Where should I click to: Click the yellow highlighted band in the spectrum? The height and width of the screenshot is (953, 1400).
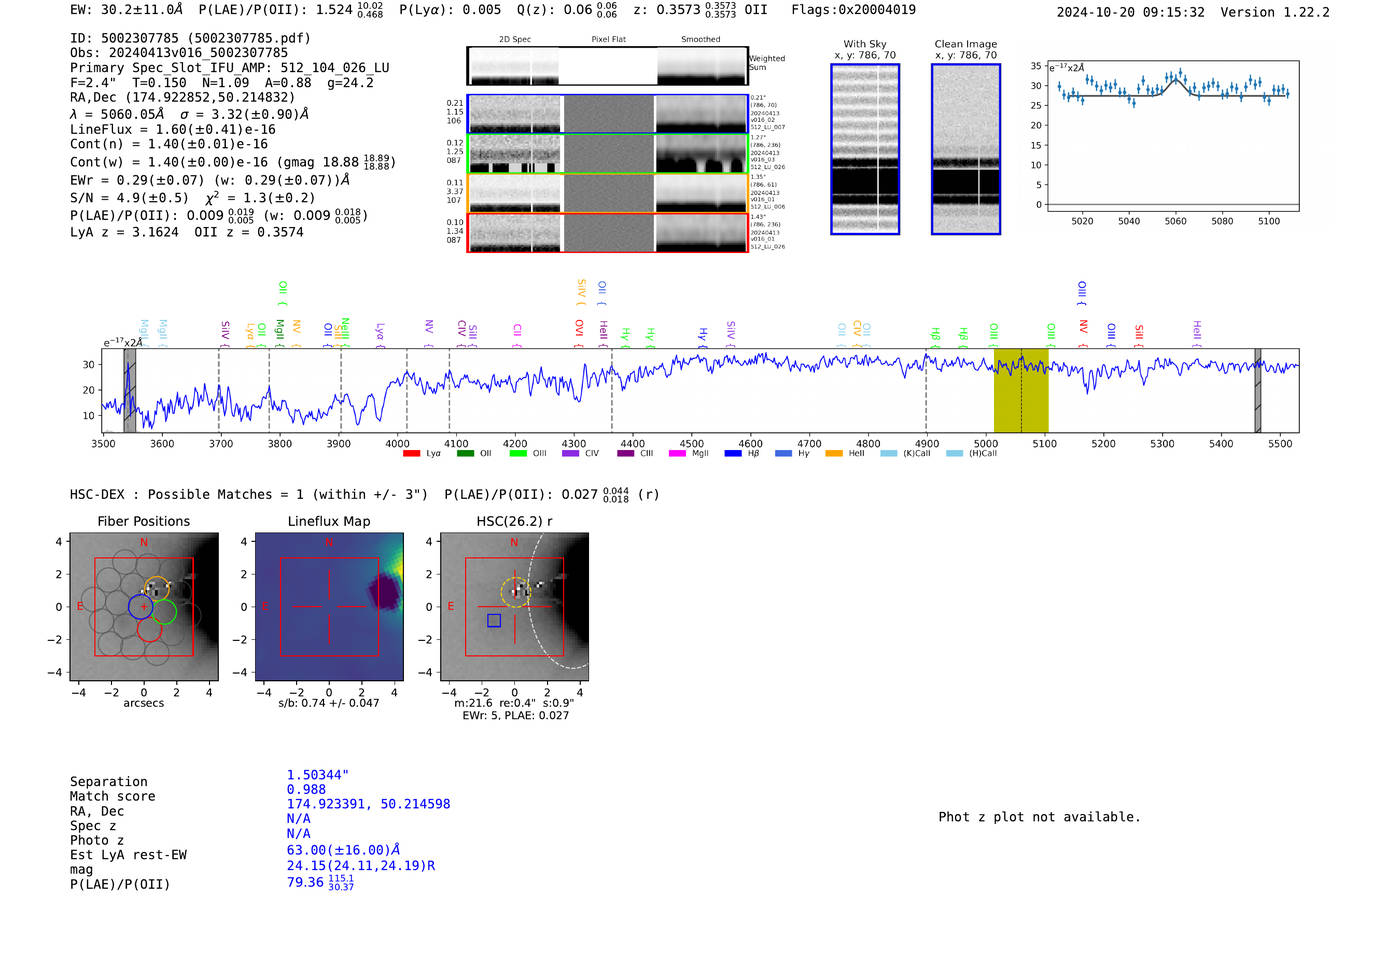pyautogui.click(x=1021, y=391)
